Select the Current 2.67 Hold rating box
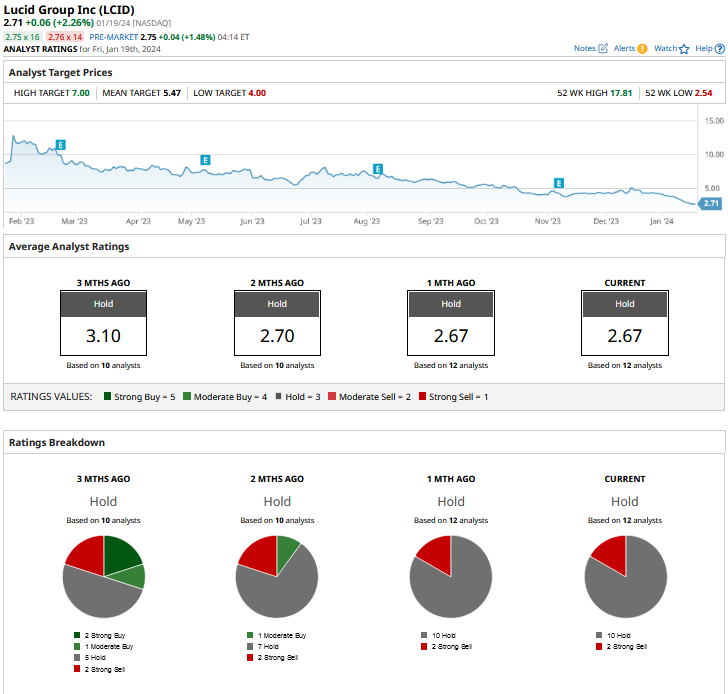728x694 pixels. point(624,323)
